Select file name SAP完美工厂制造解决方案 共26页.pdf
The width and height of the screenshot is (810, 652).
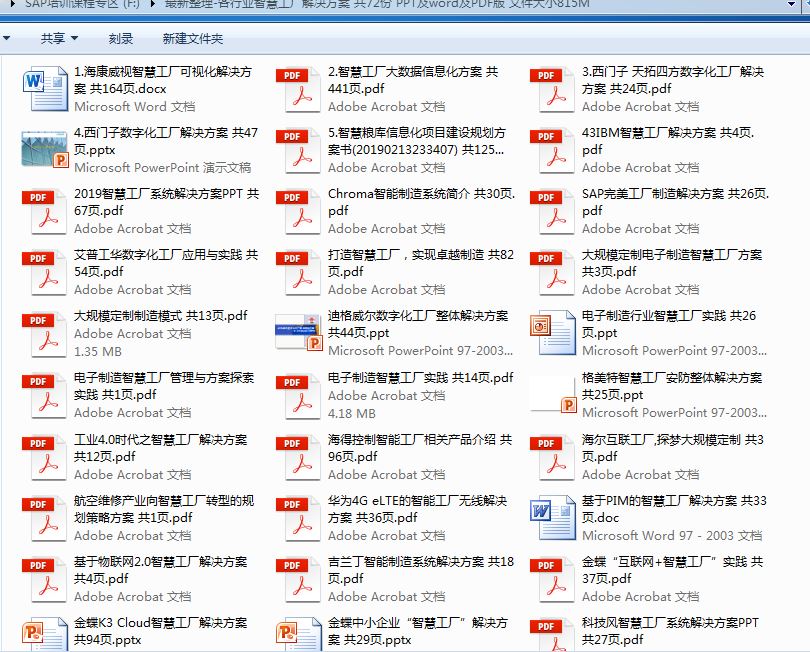coord(675,202)
